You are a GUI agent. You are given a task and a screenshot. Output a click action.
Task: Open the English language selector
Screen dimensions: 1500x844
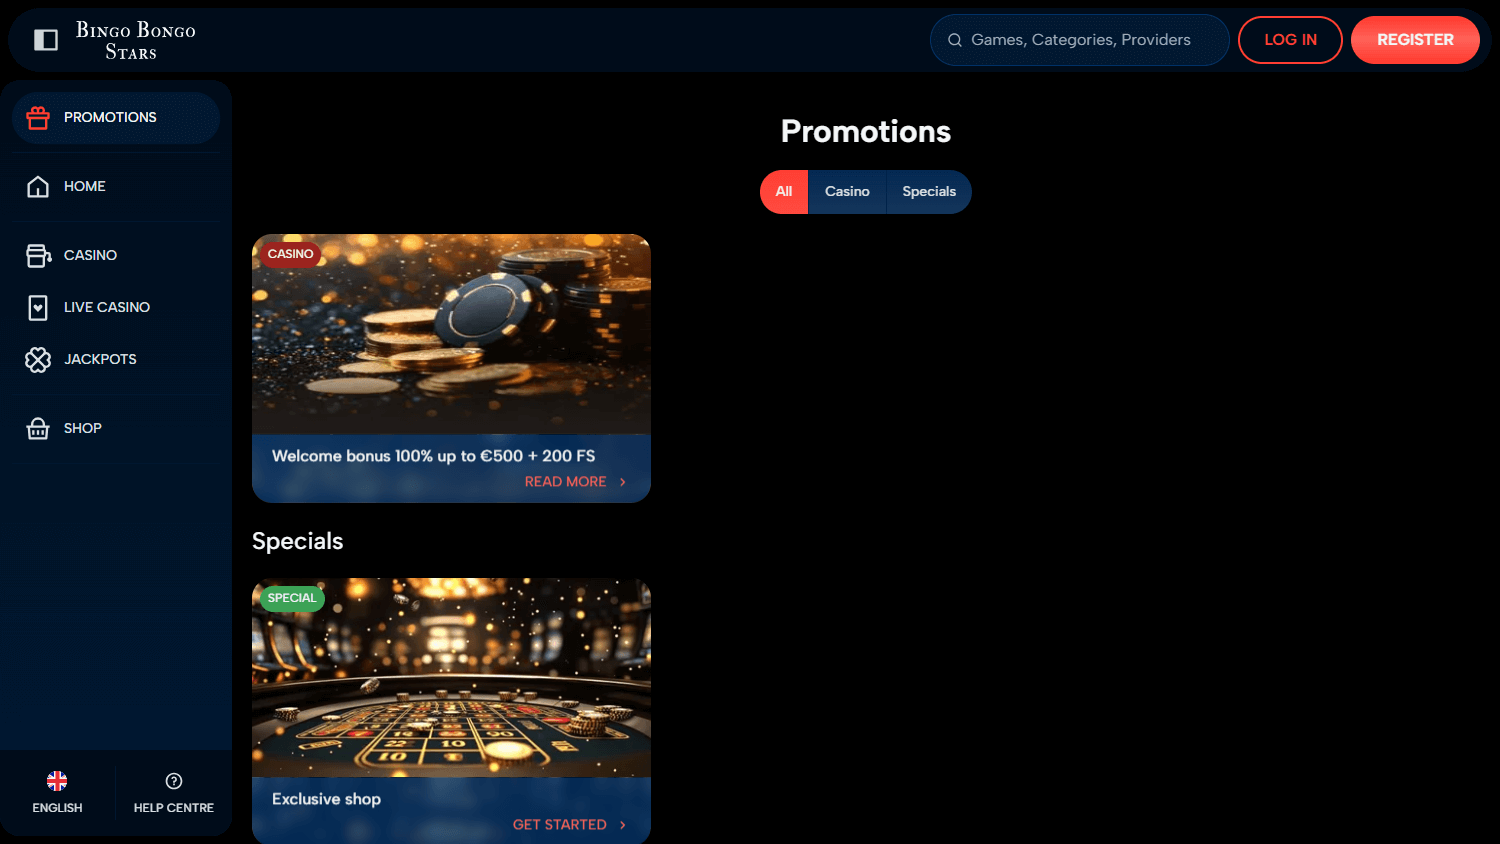57,792
